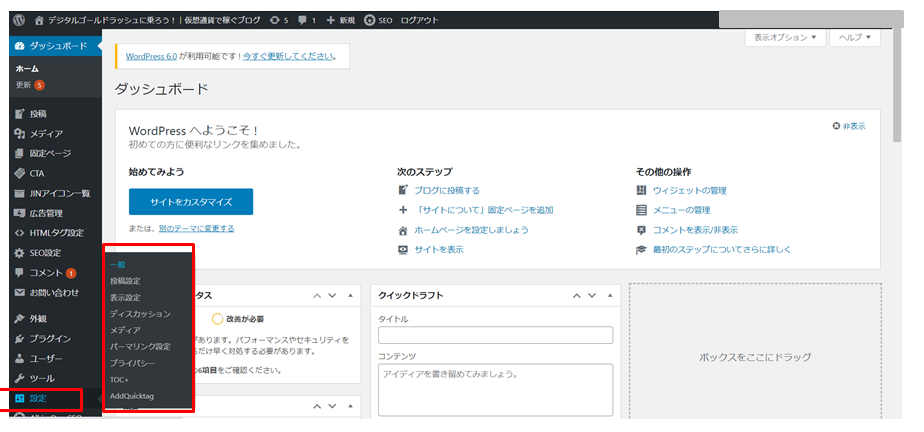Click the WordPress logo in admin bar

(19, 20)
